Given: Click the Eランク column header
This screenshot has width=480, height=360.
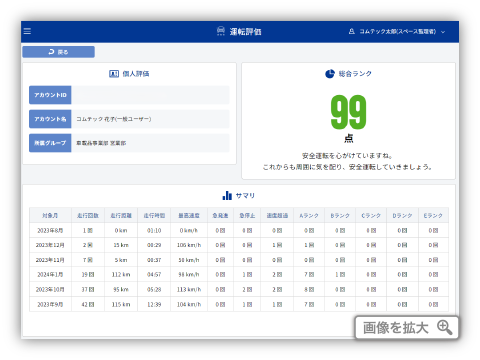Looking at the screenshot, I should point(433,216).
